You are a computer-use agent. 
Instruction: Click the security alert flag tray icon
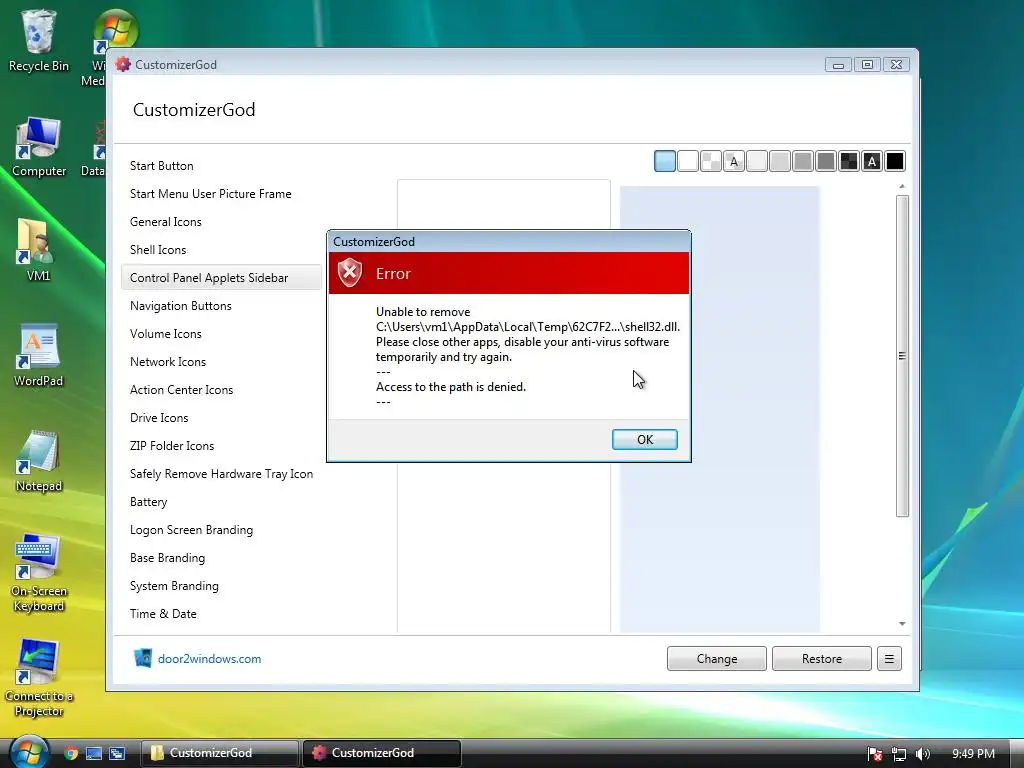(x=874, y=754)
